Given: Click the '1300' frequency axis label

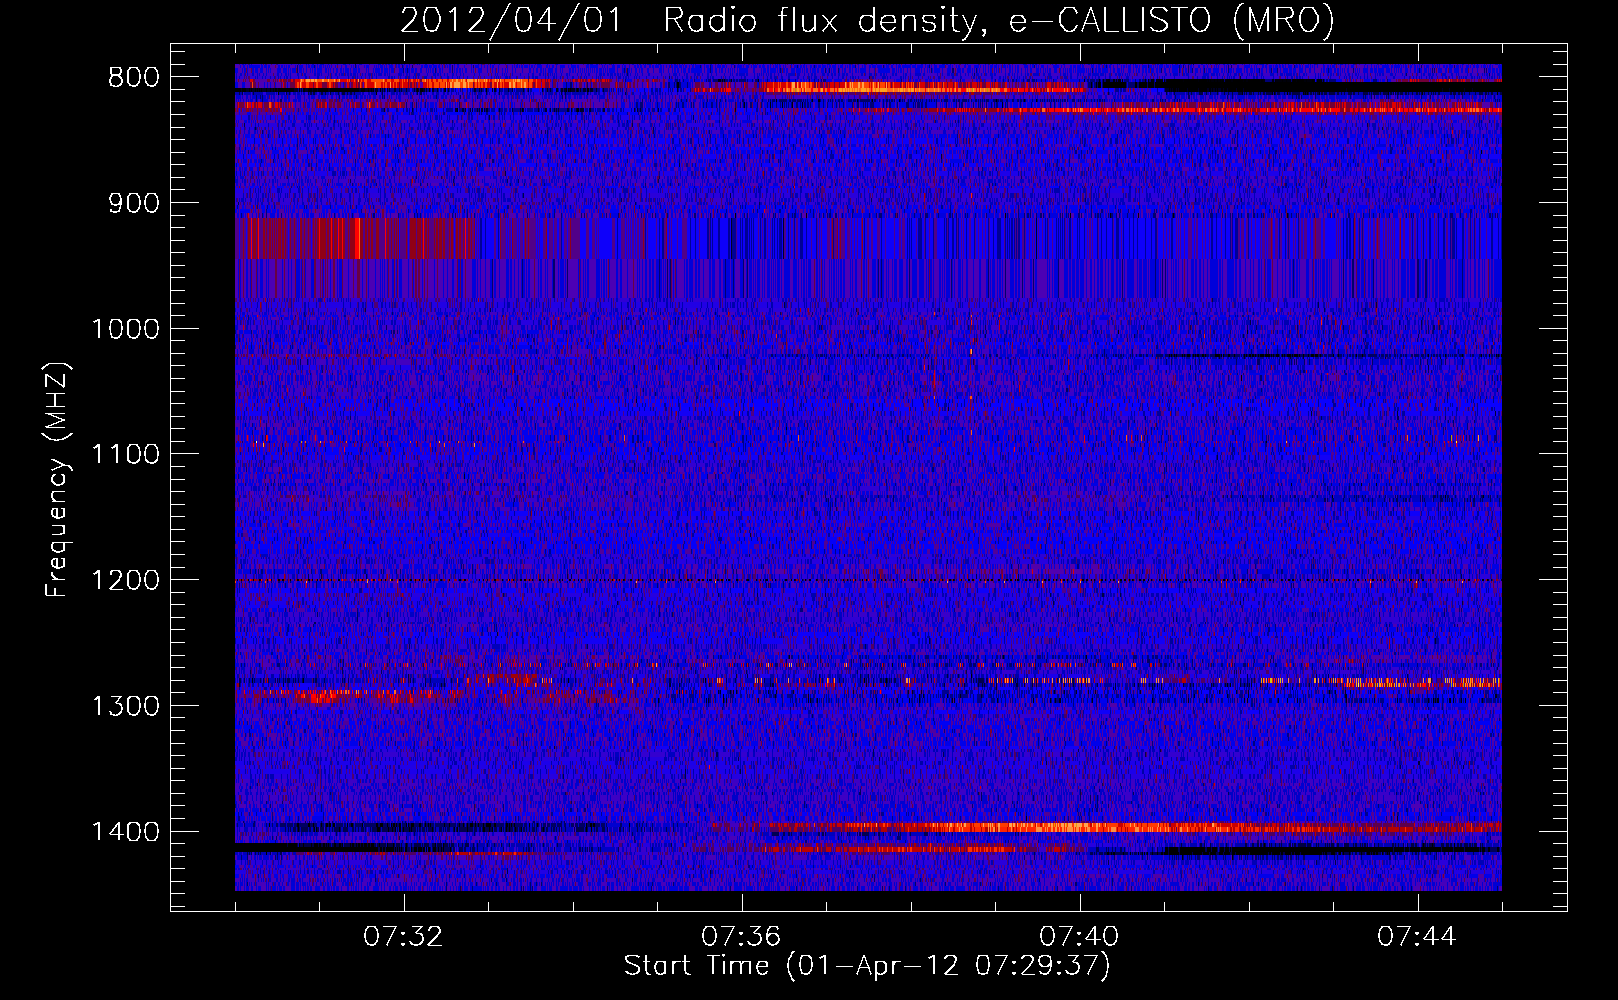Looking at the screenshot, I should coord(125,707).
